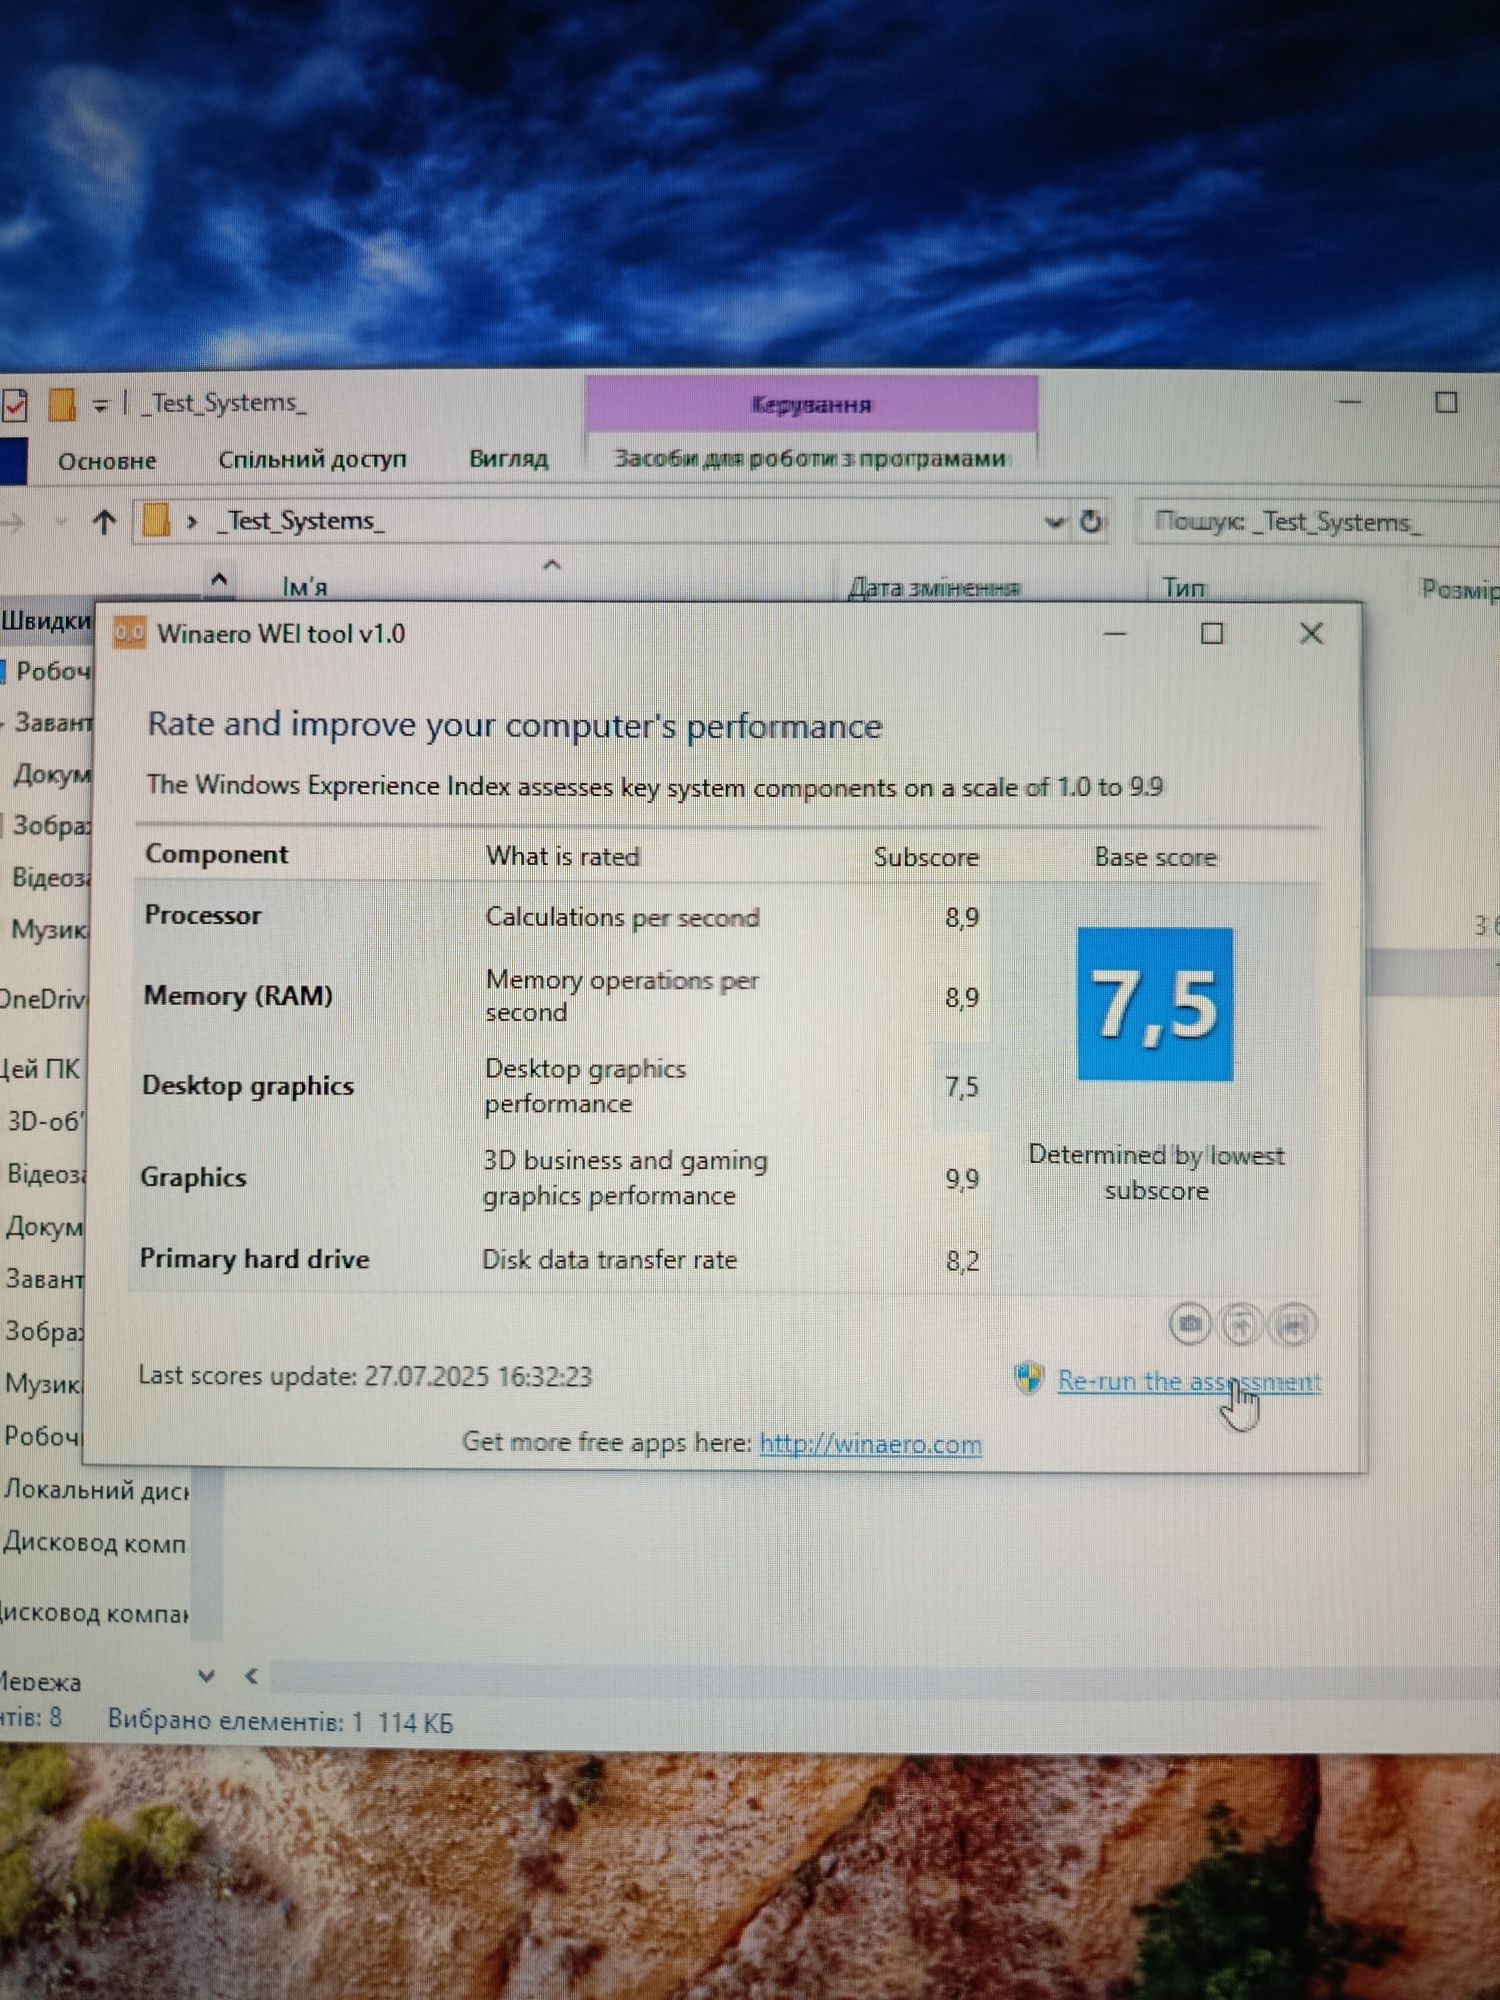The image size is (1500, 2000).
Task: Select 3D-об'єкти in navigation pane
Action: [x=45, y=1121]
